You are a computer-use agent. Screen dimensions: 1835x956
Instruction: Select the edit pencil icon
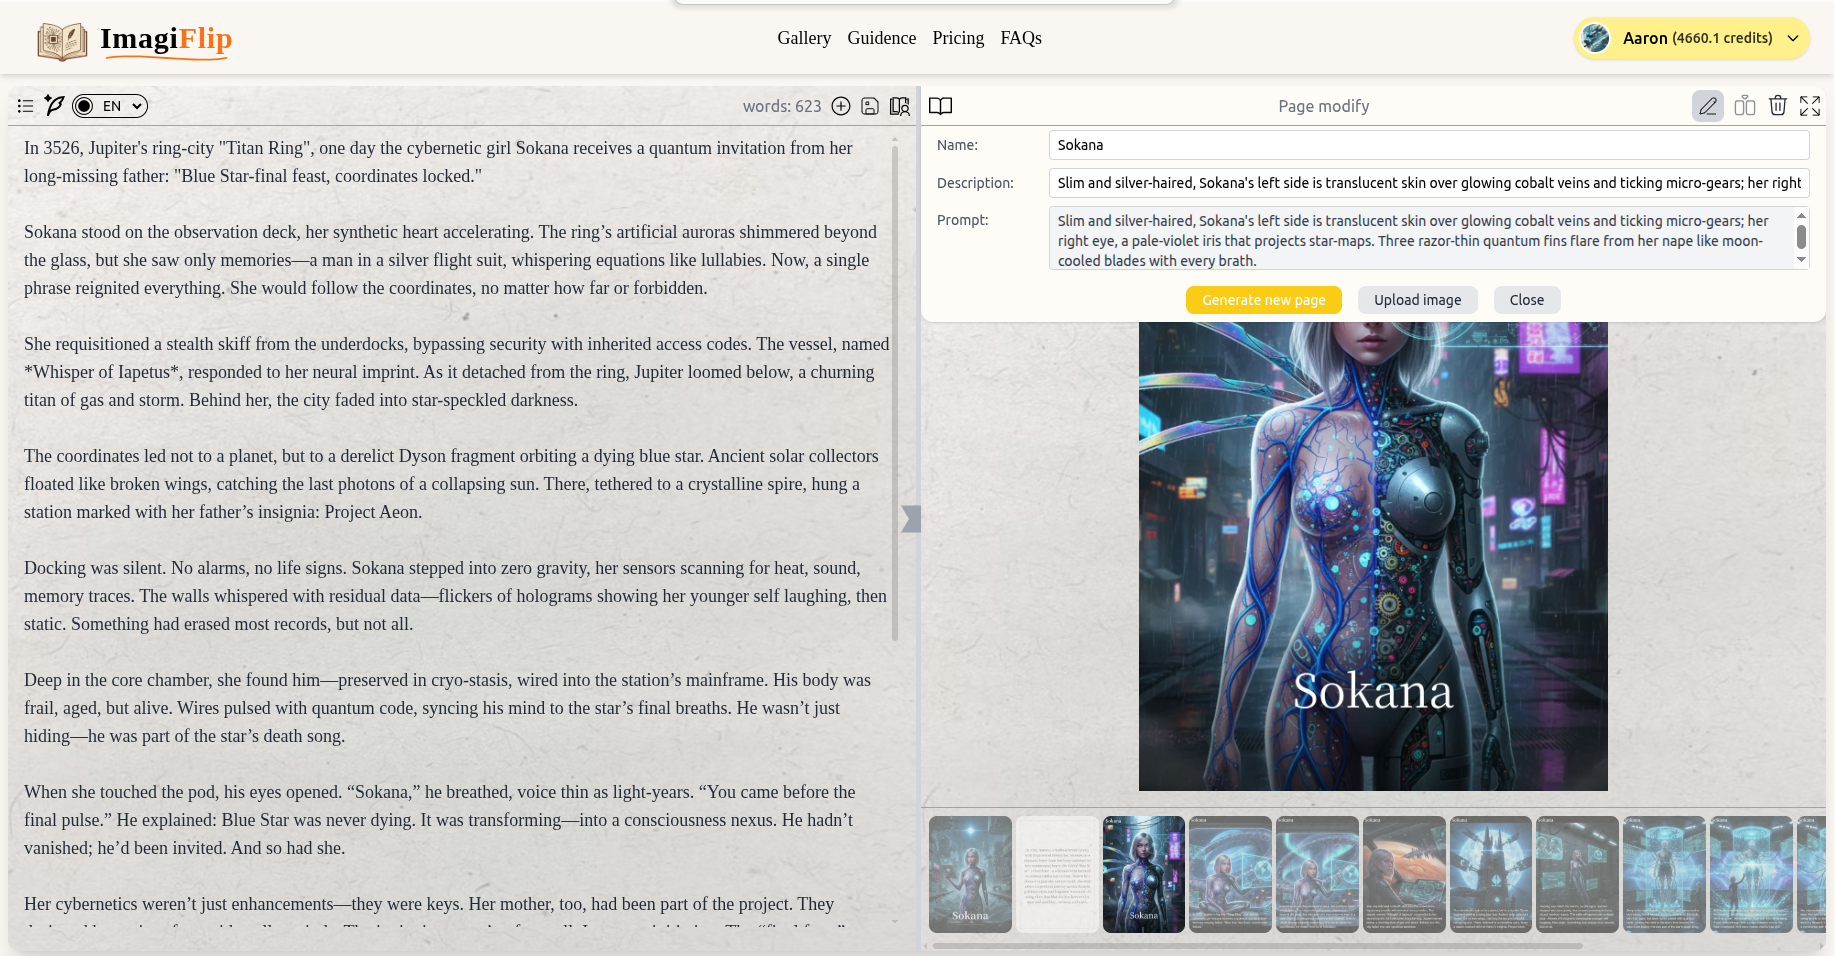(1707, 105)
